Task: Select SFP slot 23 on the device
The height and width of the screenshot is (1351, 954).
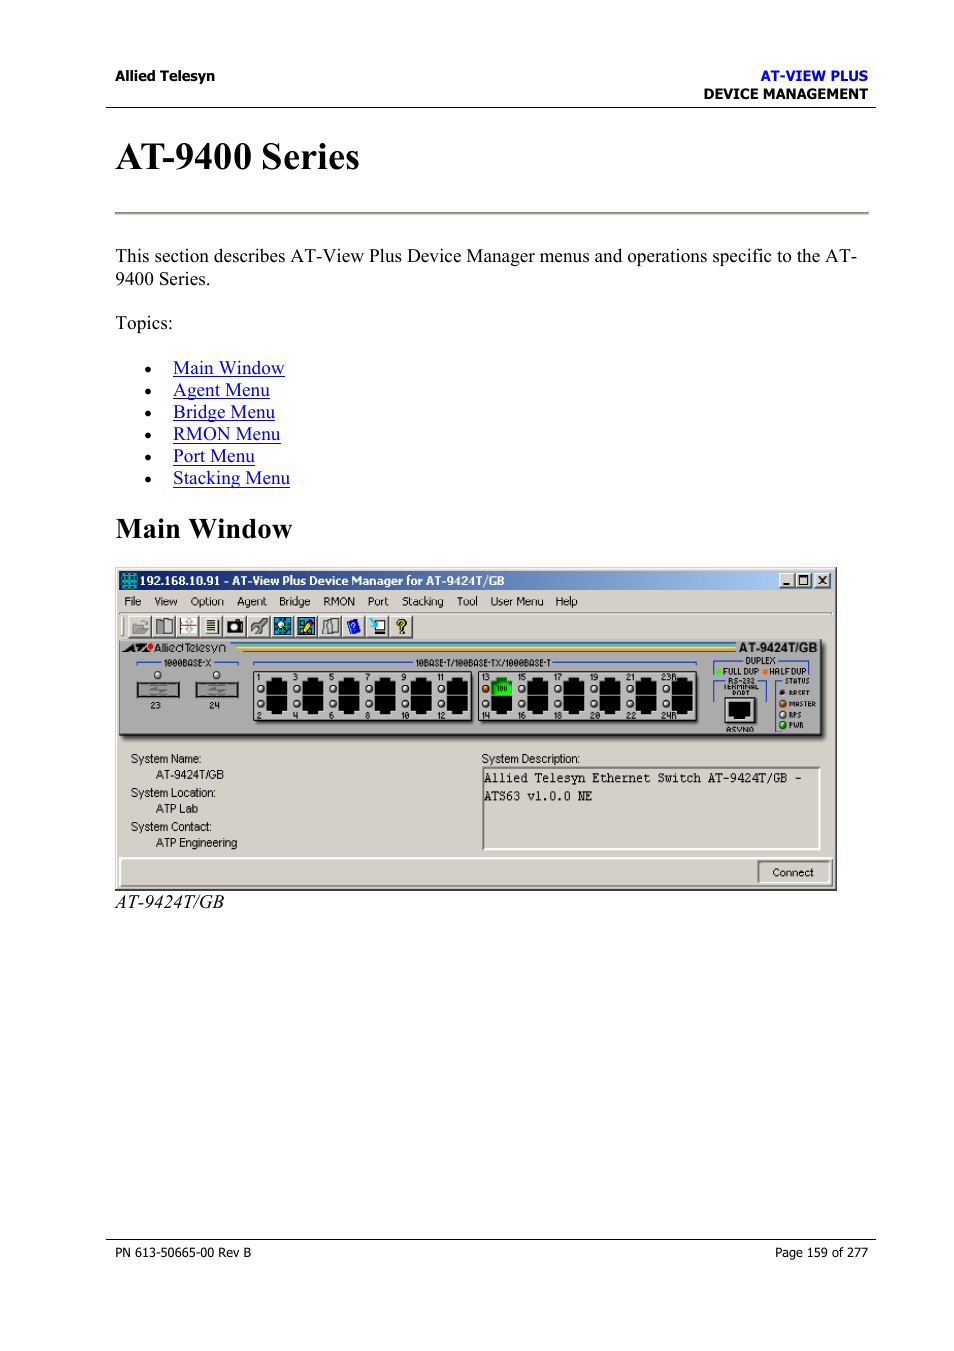Action: [x=158, y=689]
